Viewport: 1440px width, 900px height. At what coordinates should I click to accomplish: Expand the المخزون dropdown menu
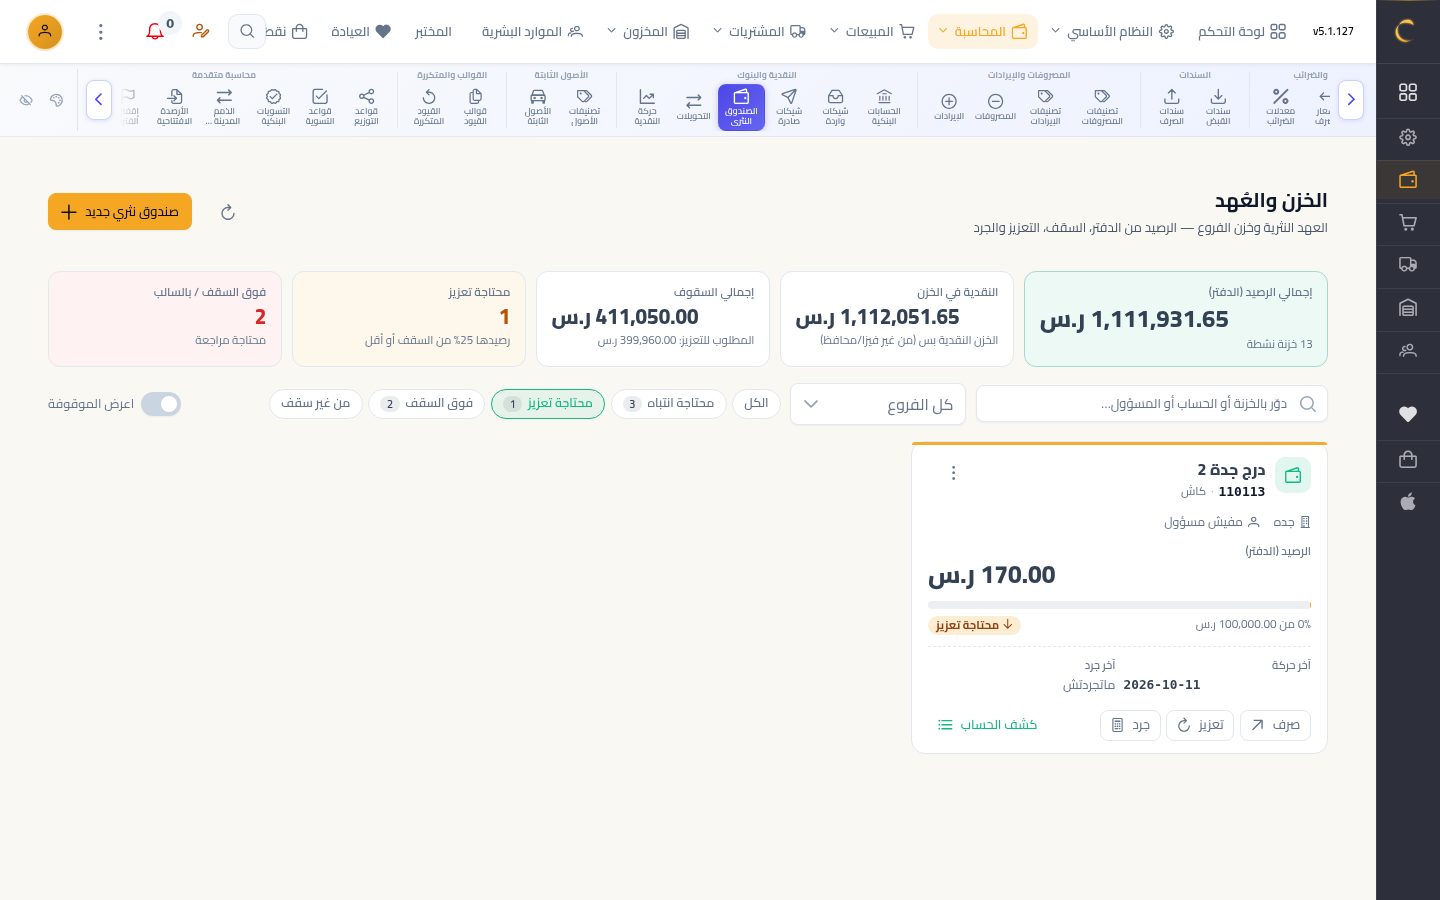pyautogui.click(x=649, y=32)
